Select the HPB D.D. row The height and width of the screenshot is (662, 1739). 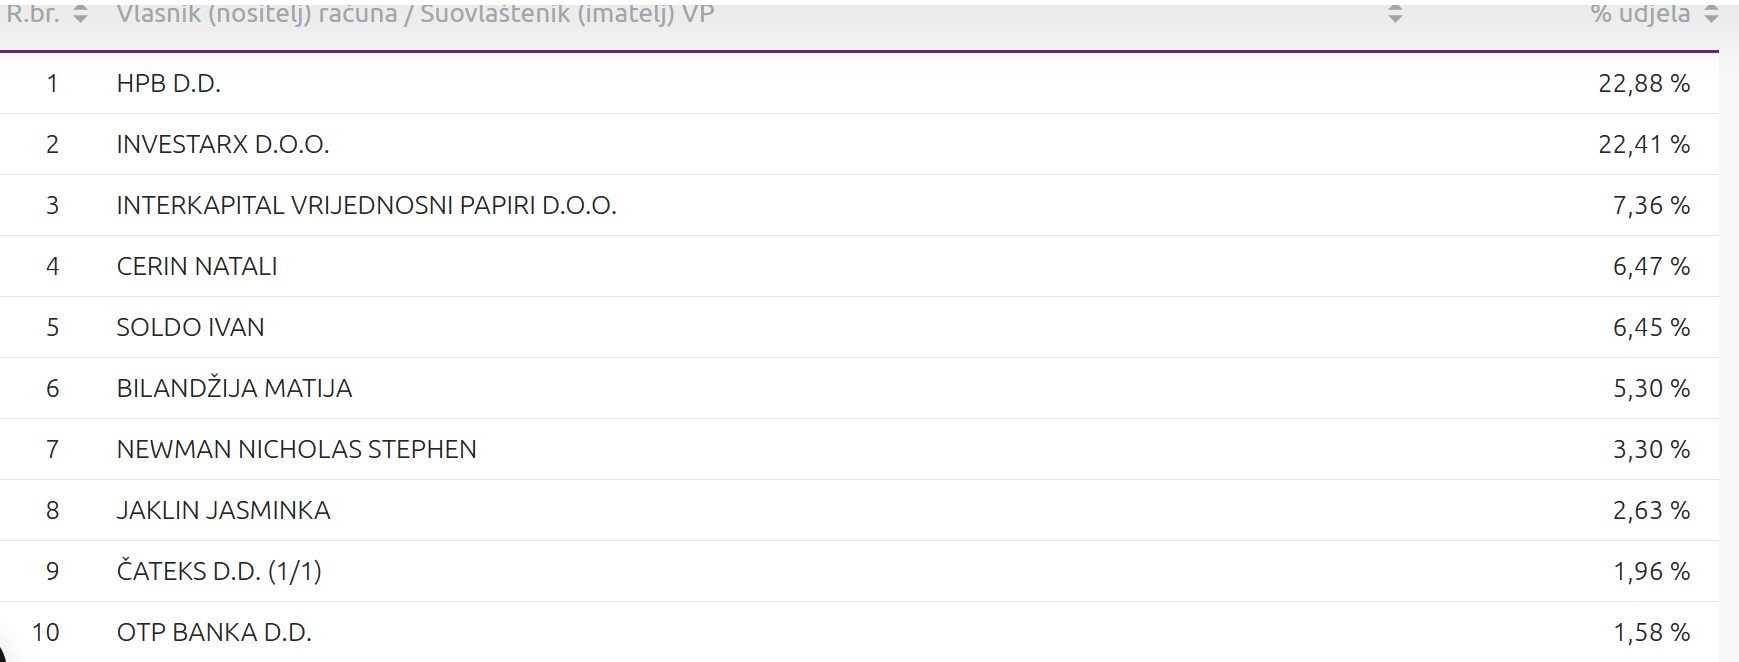coord(168,84)
